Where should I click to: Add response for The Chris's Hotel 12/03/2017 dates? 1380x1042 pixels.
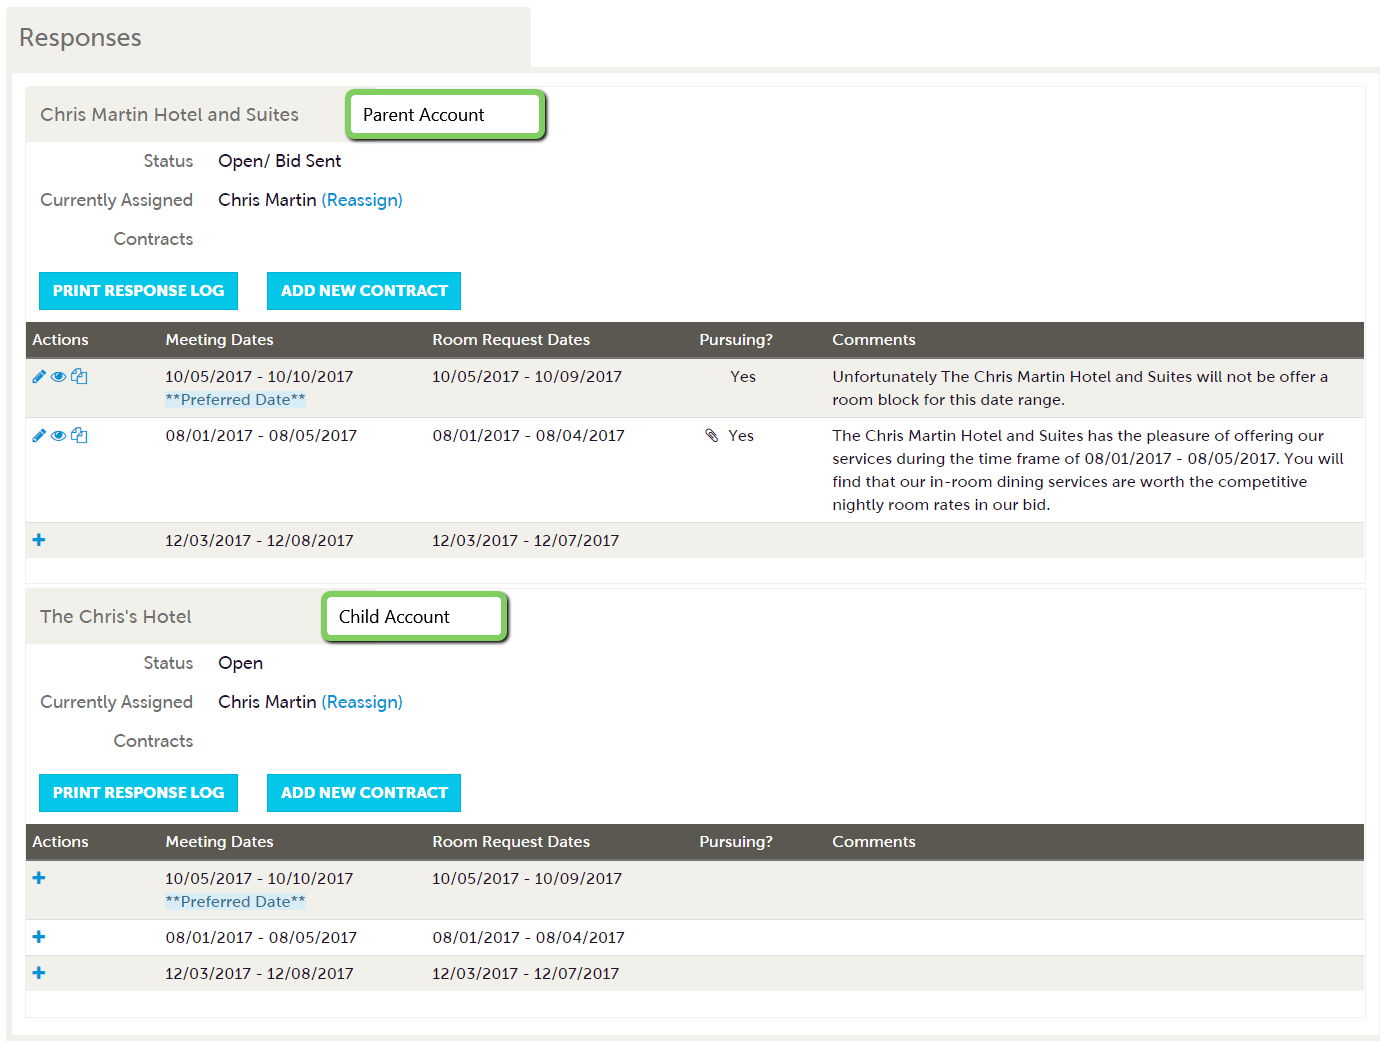pyautogui.click(x=39, y=973)
